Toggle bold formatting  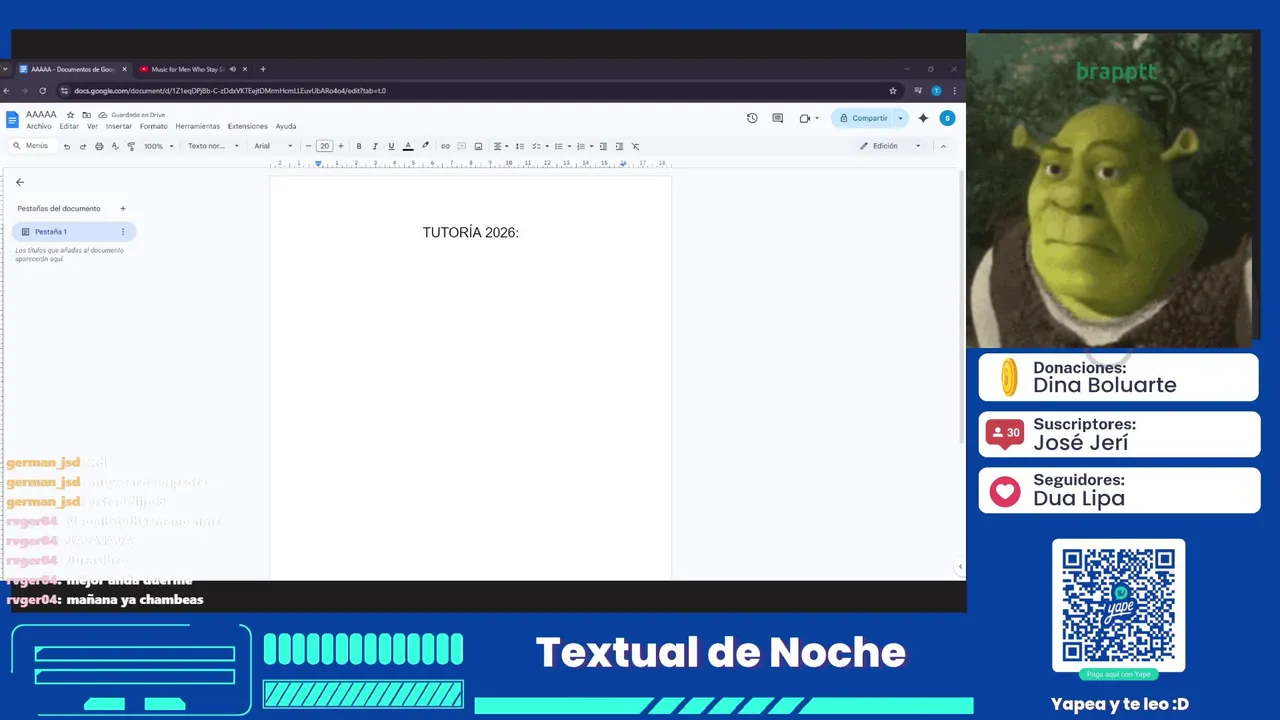pos(359,146)
